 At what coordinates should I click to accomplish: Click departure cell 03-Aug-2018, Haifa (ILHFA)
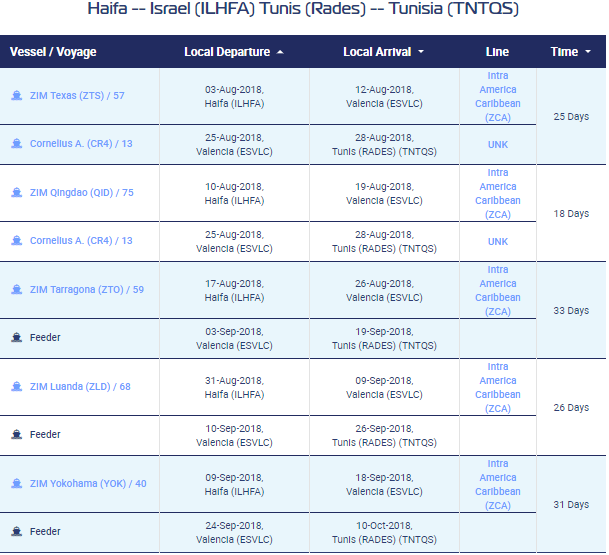point(234,96)
